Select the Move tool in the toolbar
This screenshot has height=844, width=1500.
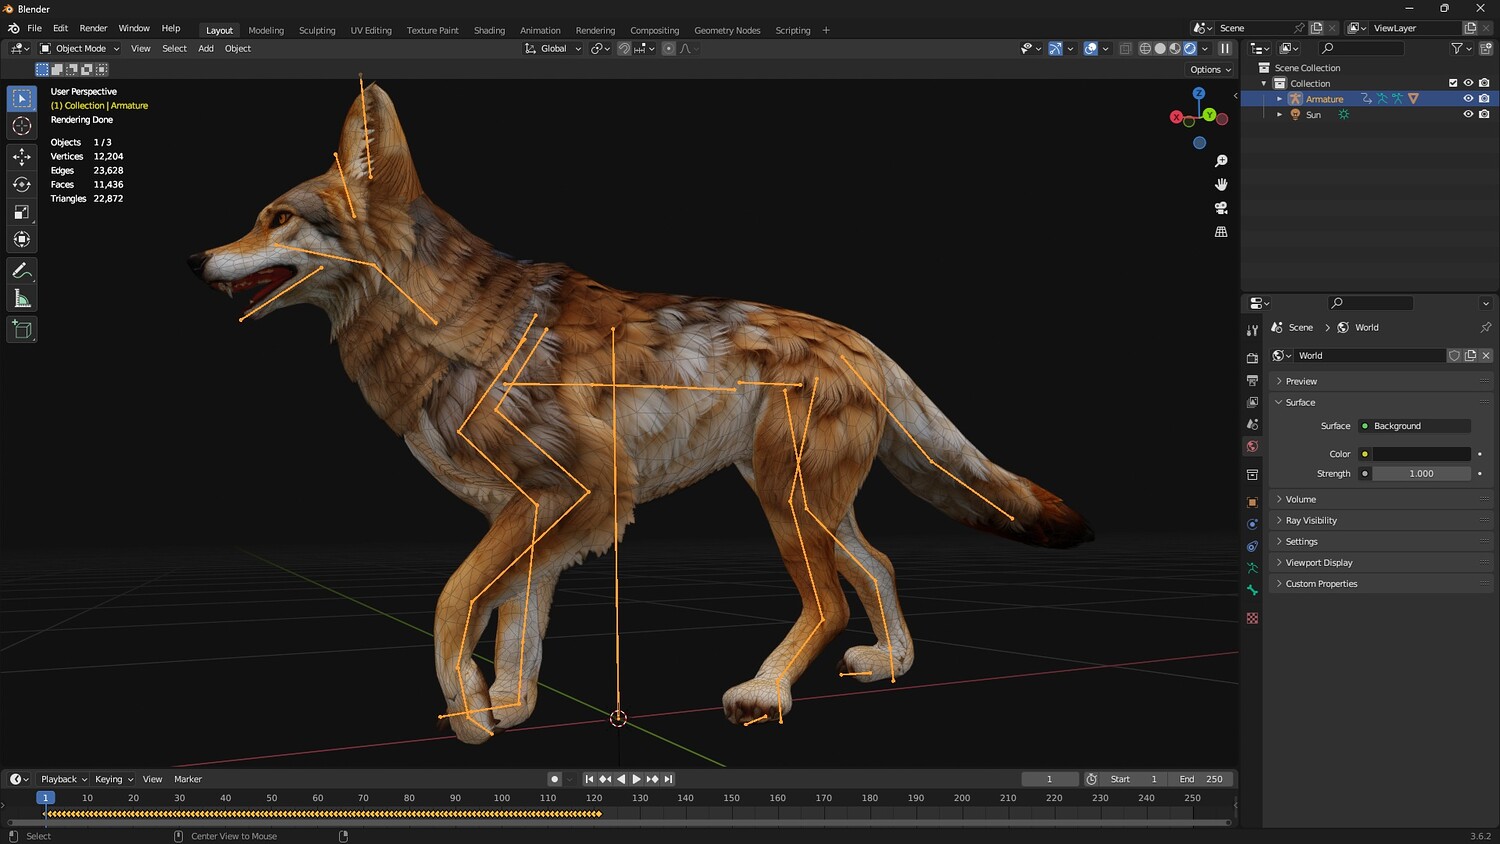pos(22,157)
